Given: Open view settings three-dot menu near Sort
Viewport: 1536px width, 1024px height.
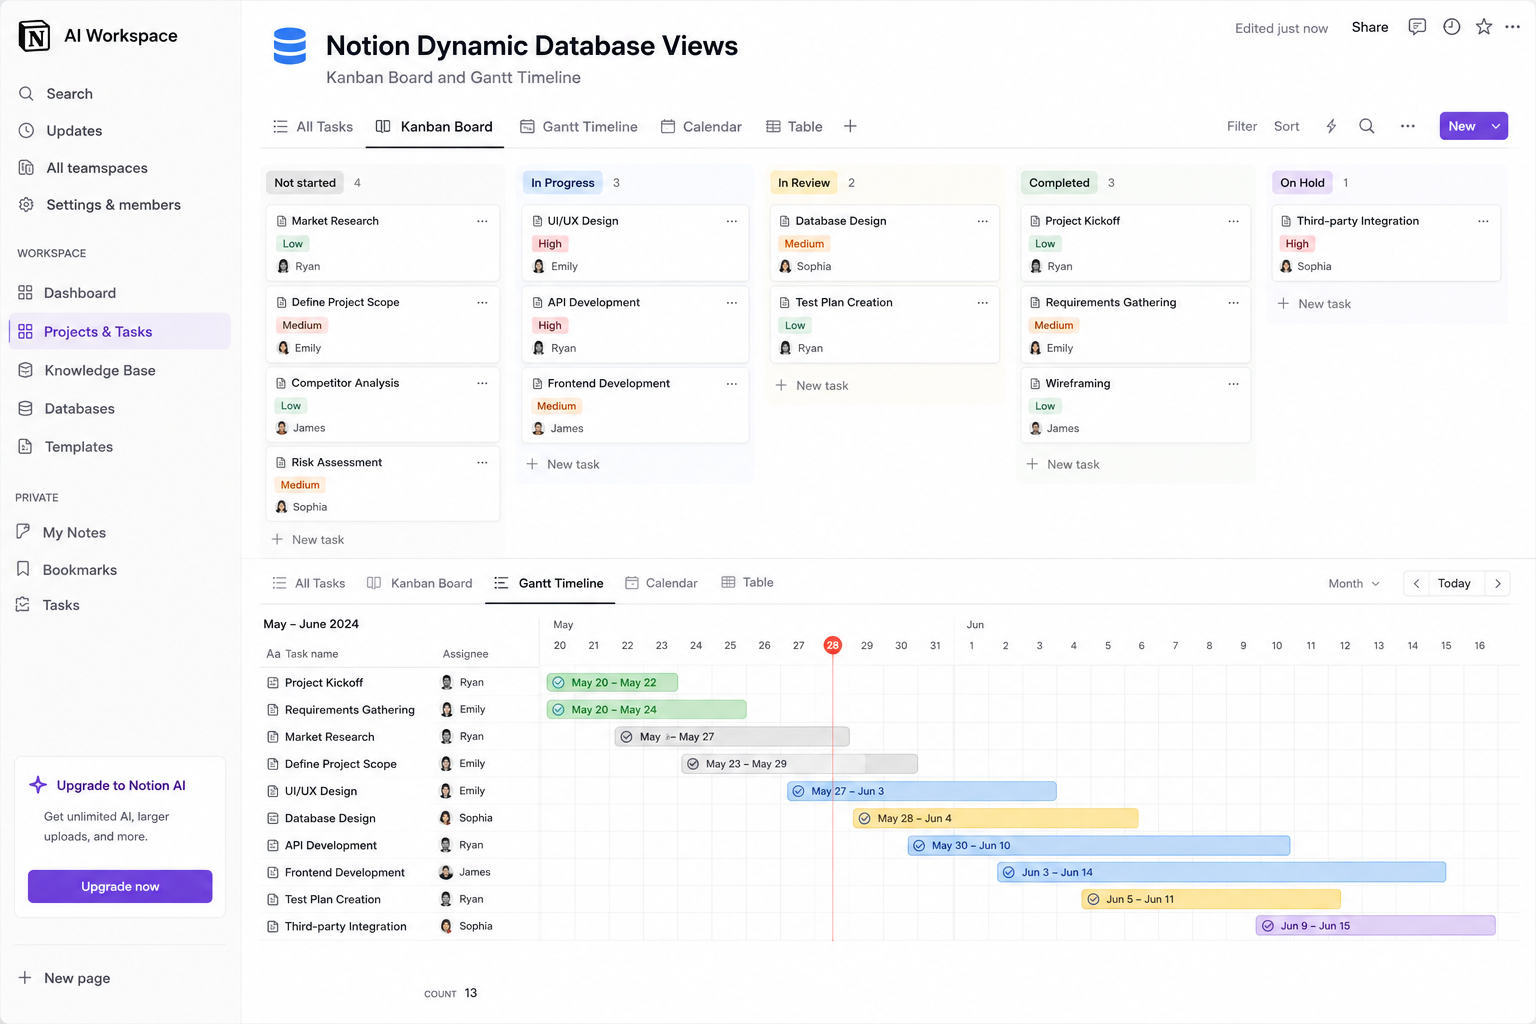Looking at the screenshot, I should point(1408,126).
